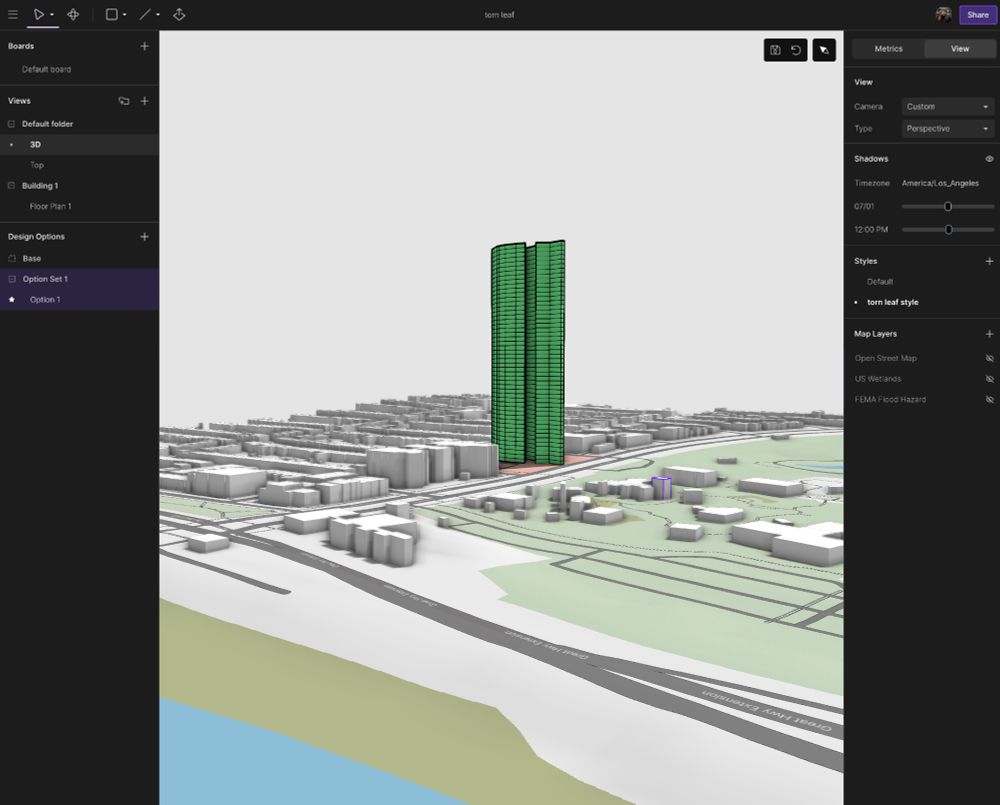
Task: Apply the Default style
Action: point(879,281)
